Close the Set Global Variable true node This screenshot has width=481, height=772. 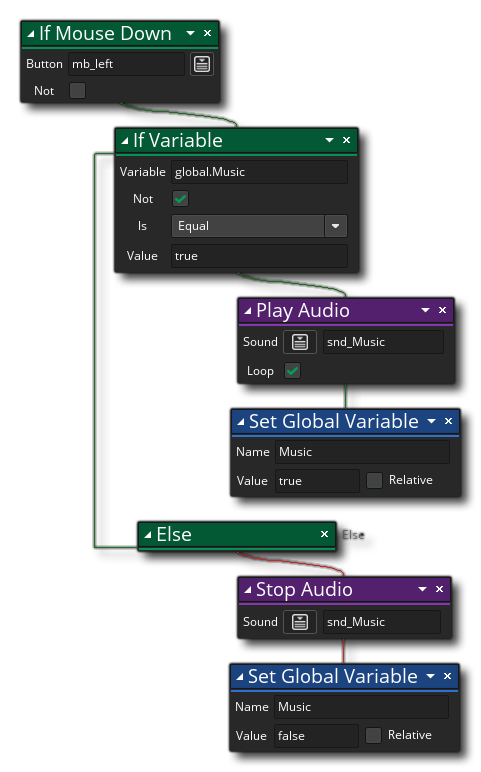(448, 421)
